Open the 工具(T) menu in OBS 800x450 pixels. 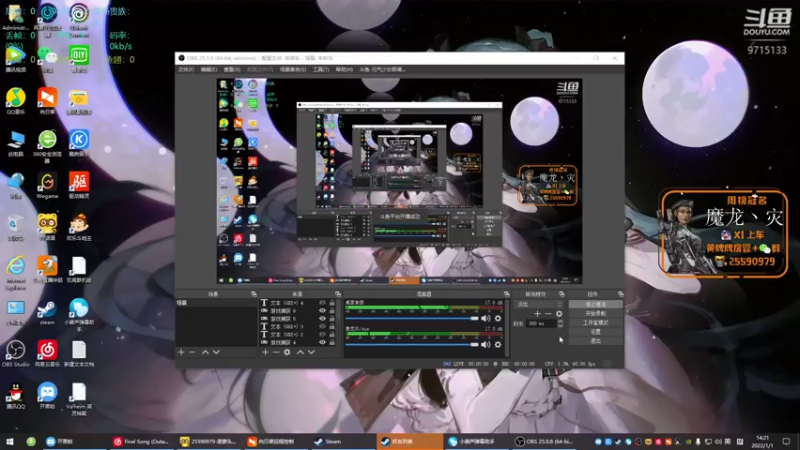click(x=321, y=69)
